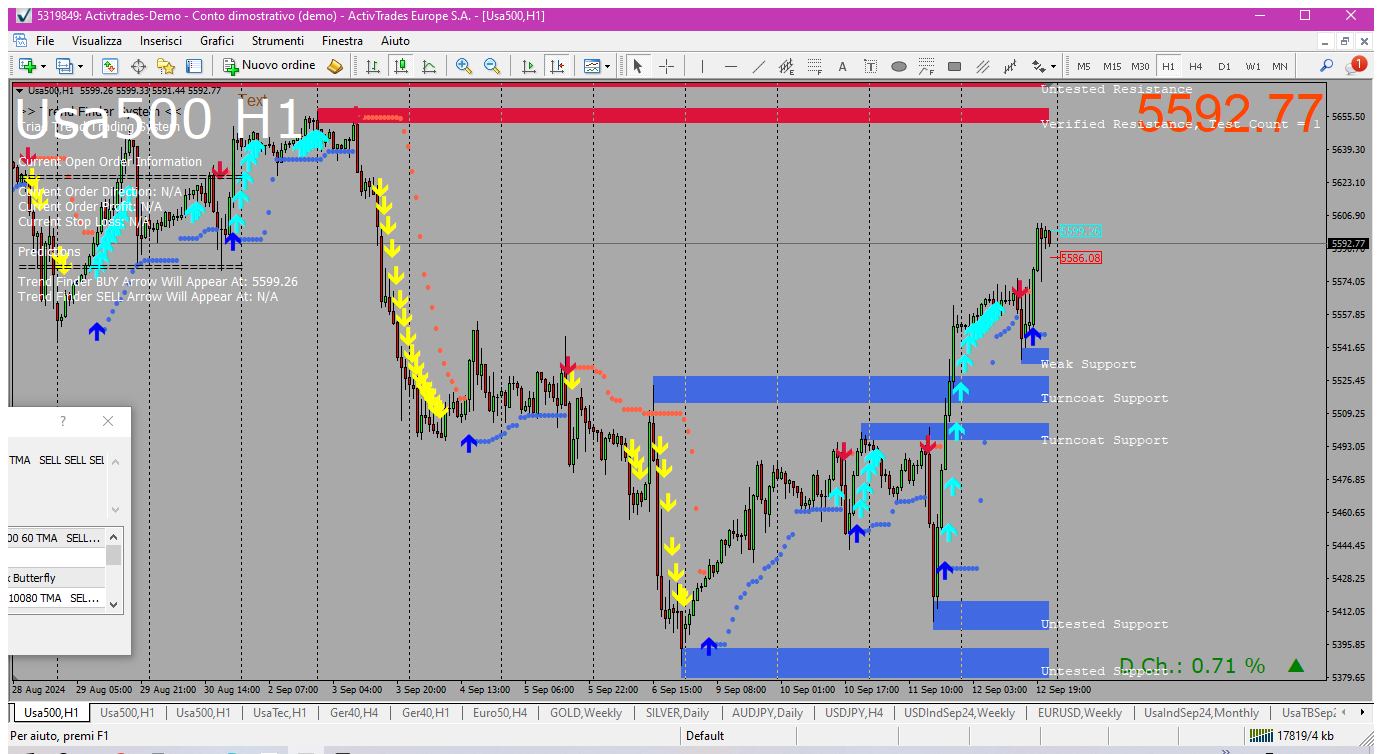Open MetaEditor with the yellow book icon
The image size is (1382, 754).
tap(335, 66)
